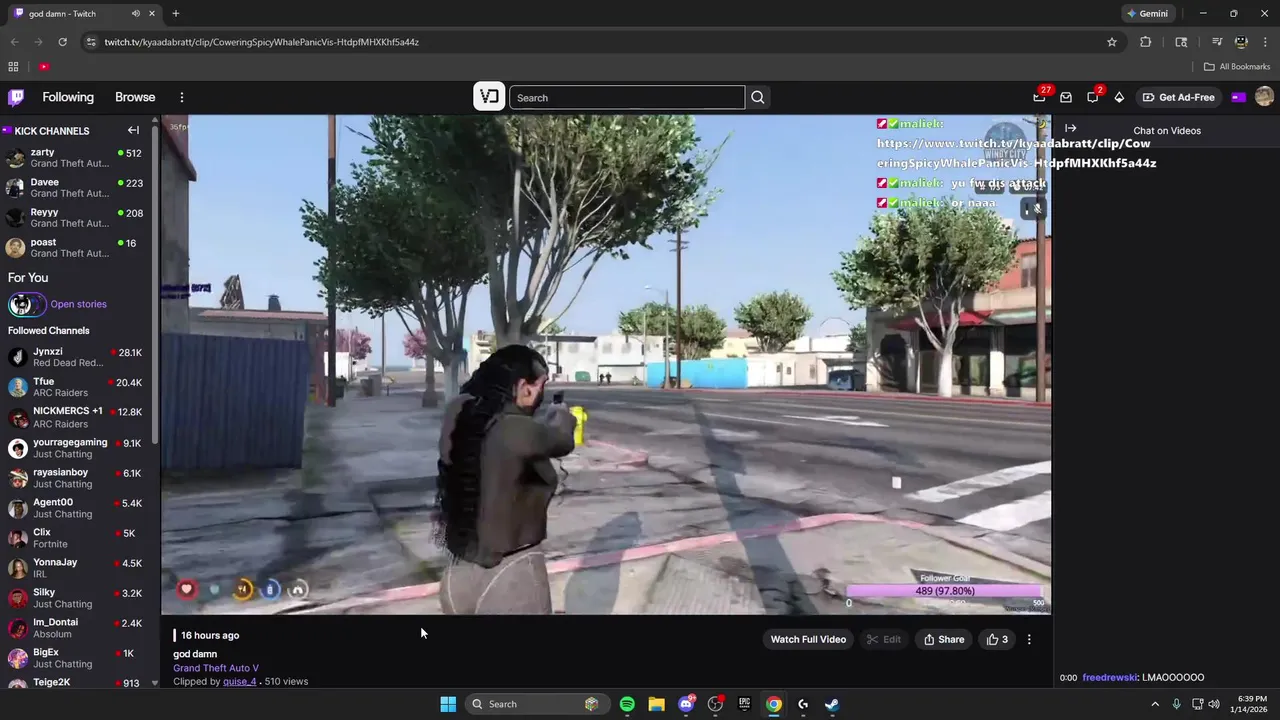Click the browser back arrow

tap(14, 42)
